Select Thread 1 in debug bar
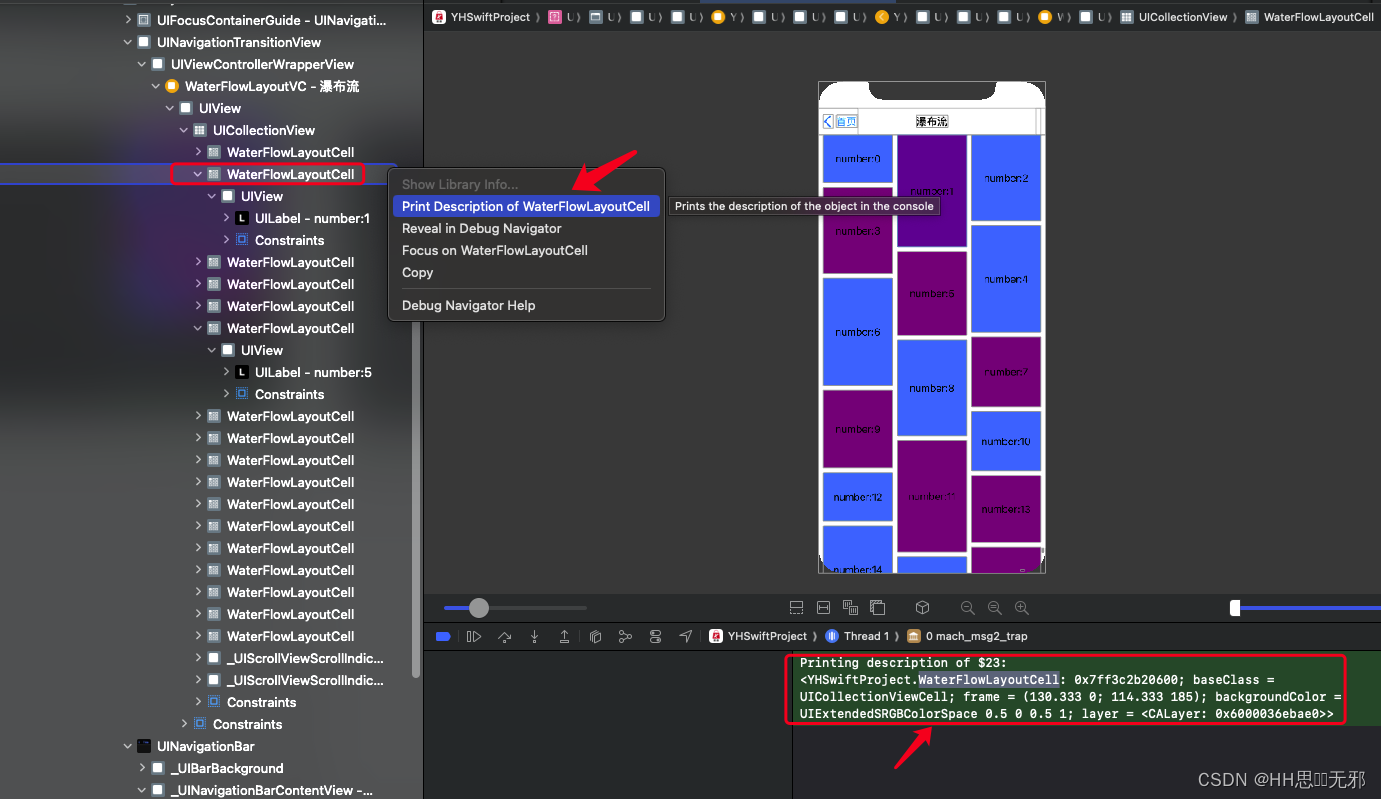 pyautogui.click(x=857, y=636)
